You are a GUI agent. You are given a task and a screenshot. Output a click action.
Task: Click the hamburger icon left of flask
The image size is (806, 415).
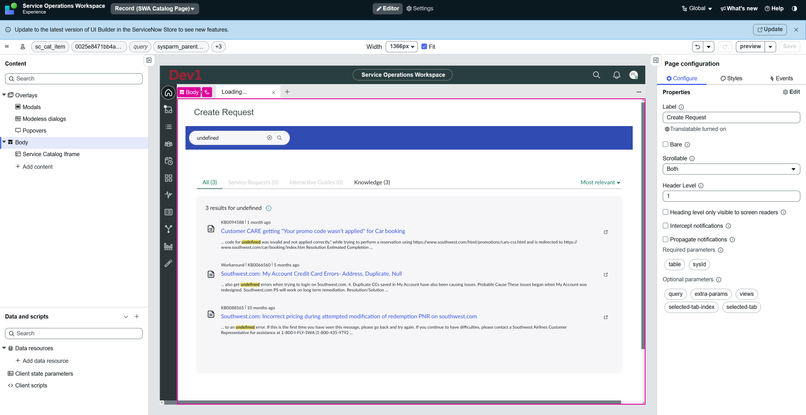[x=7, y=46]
